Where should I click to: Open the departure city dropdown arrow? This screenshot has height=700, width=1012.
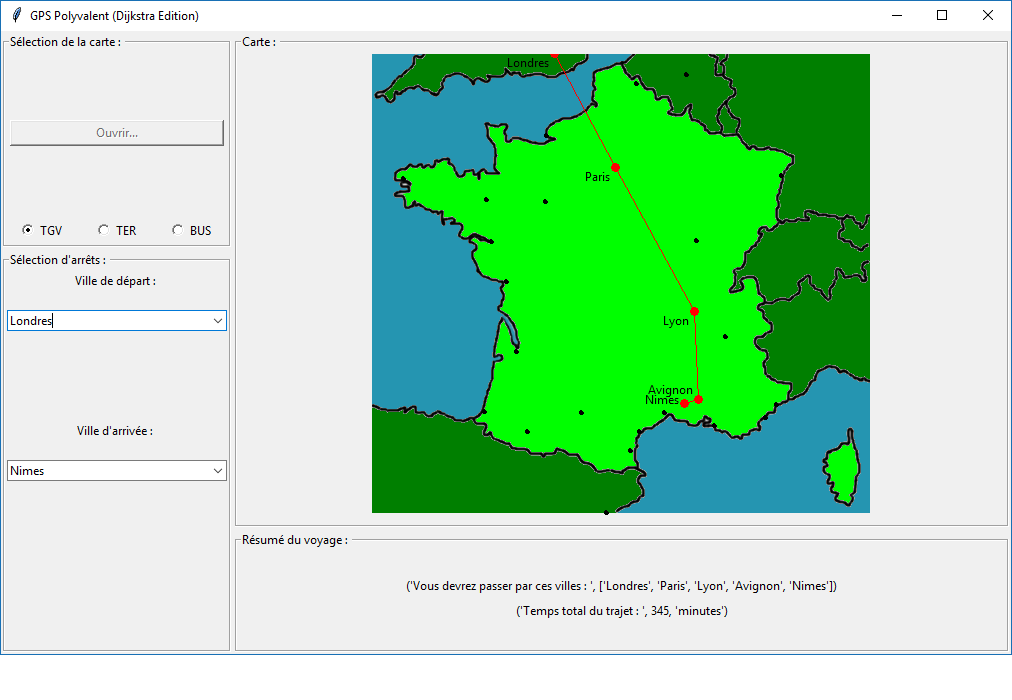(218, 321)
